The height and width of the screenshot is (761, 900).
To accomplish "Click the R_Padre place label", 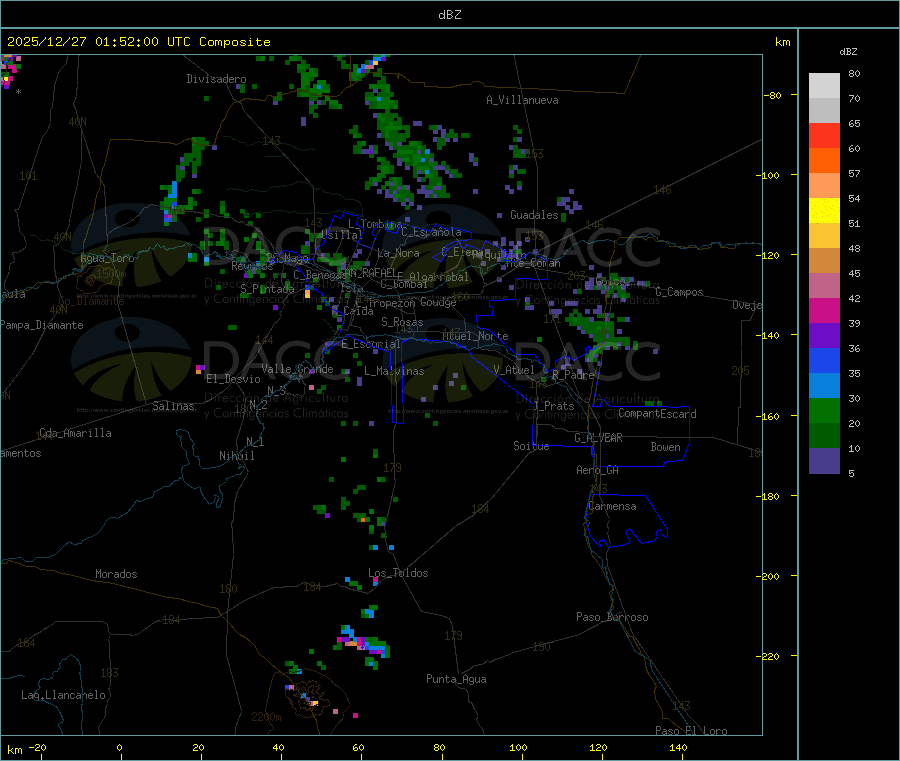I will [x=573, y=375].
